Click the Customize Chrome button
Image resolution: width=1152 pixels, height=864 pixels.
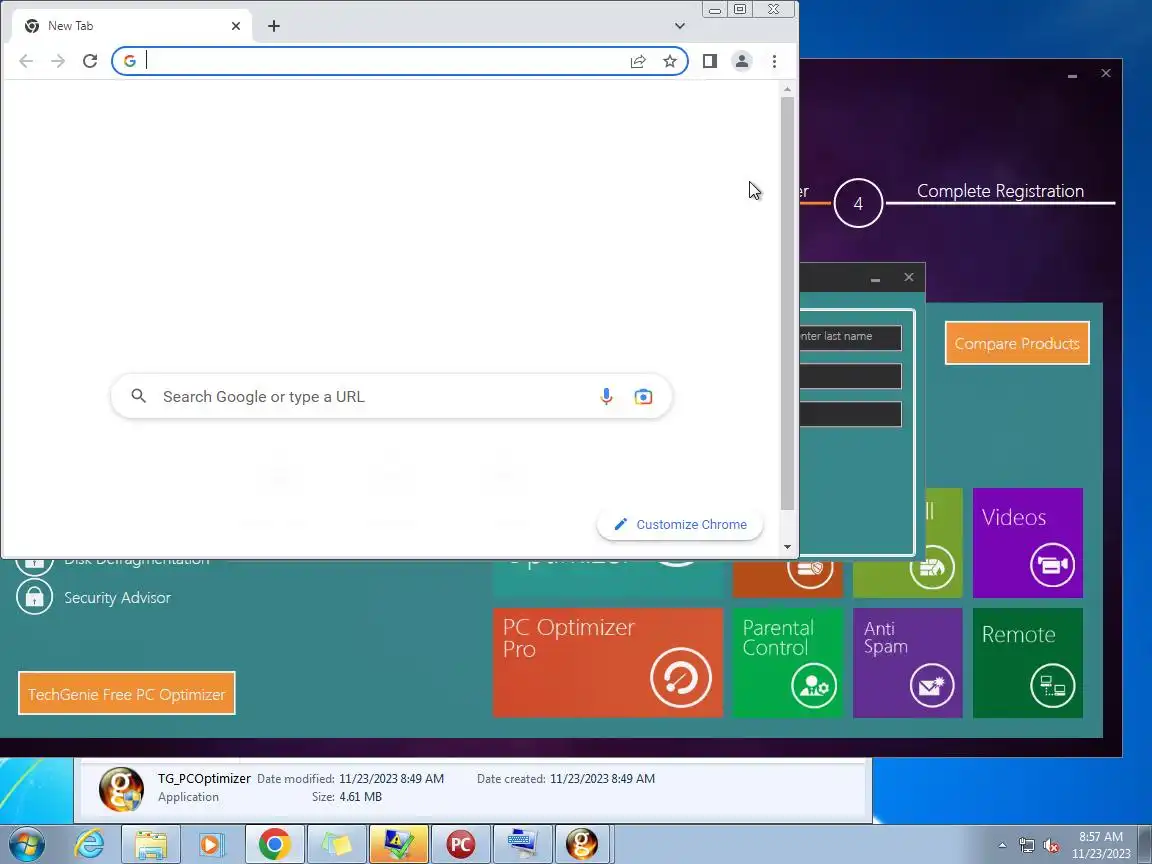pos(680,525)
